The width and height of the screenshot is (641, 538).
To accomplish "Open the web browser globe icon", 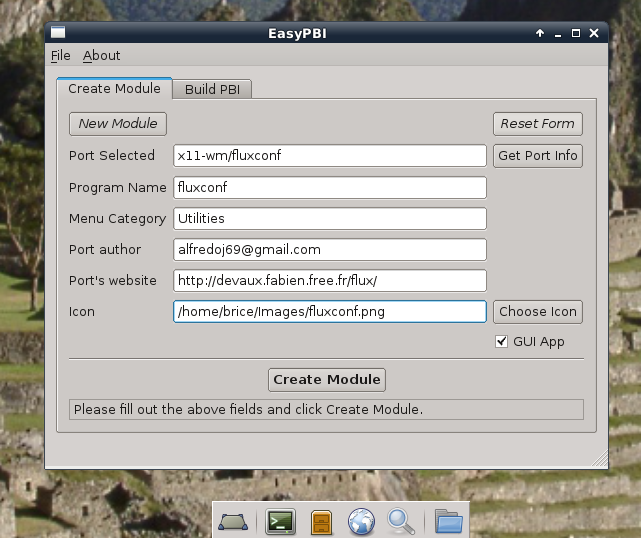I will (x=361, y=521).
